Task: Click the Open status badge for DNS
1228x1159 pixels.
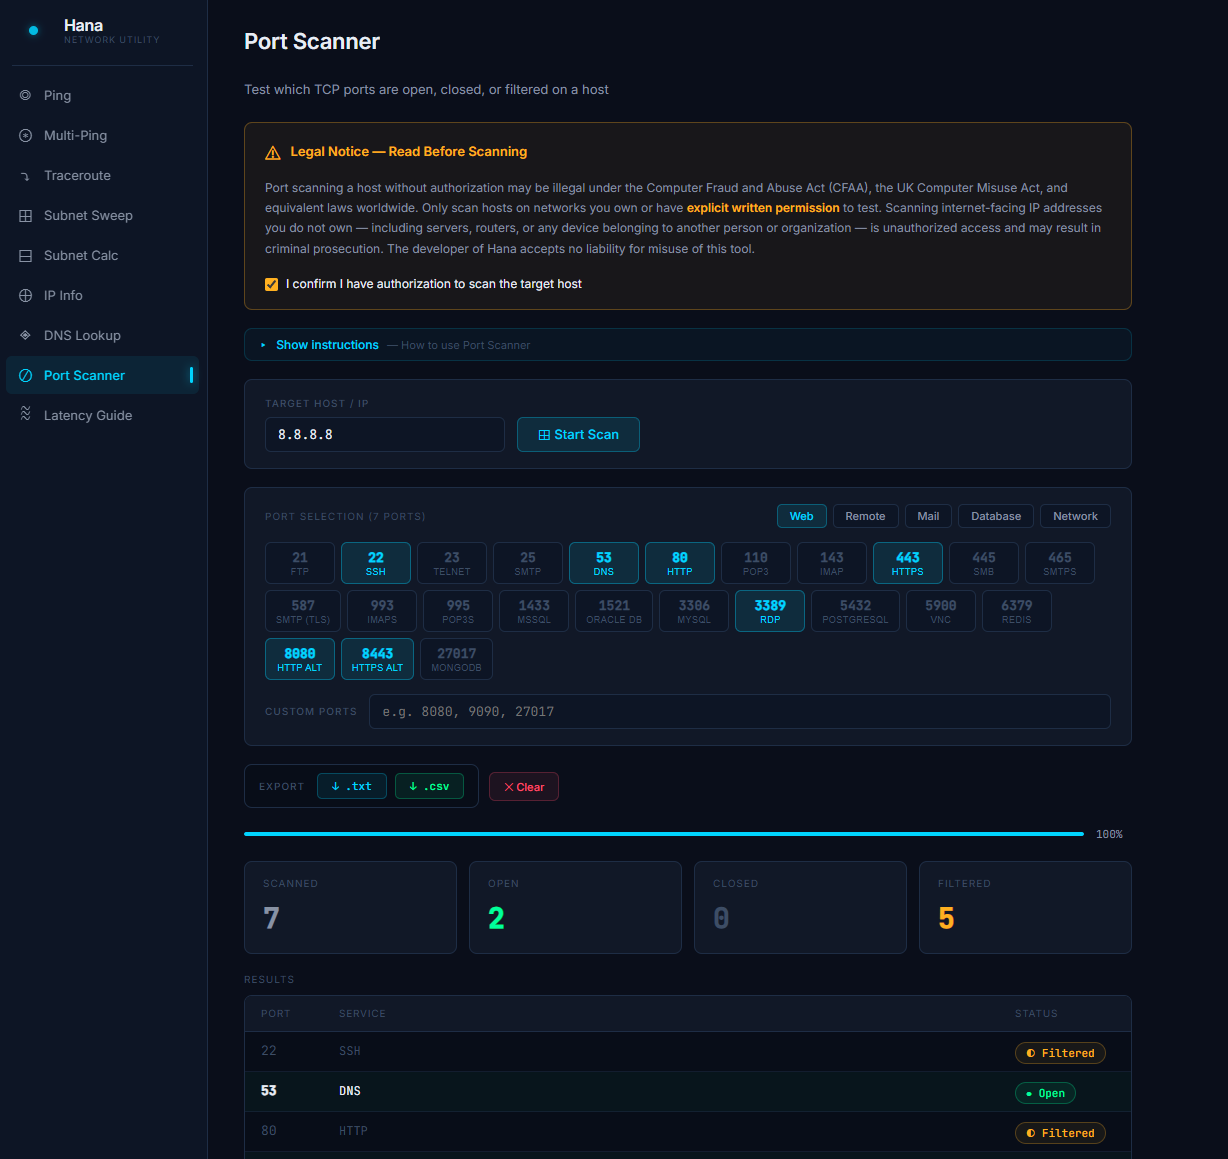Action: [x=1045, y=1093]
